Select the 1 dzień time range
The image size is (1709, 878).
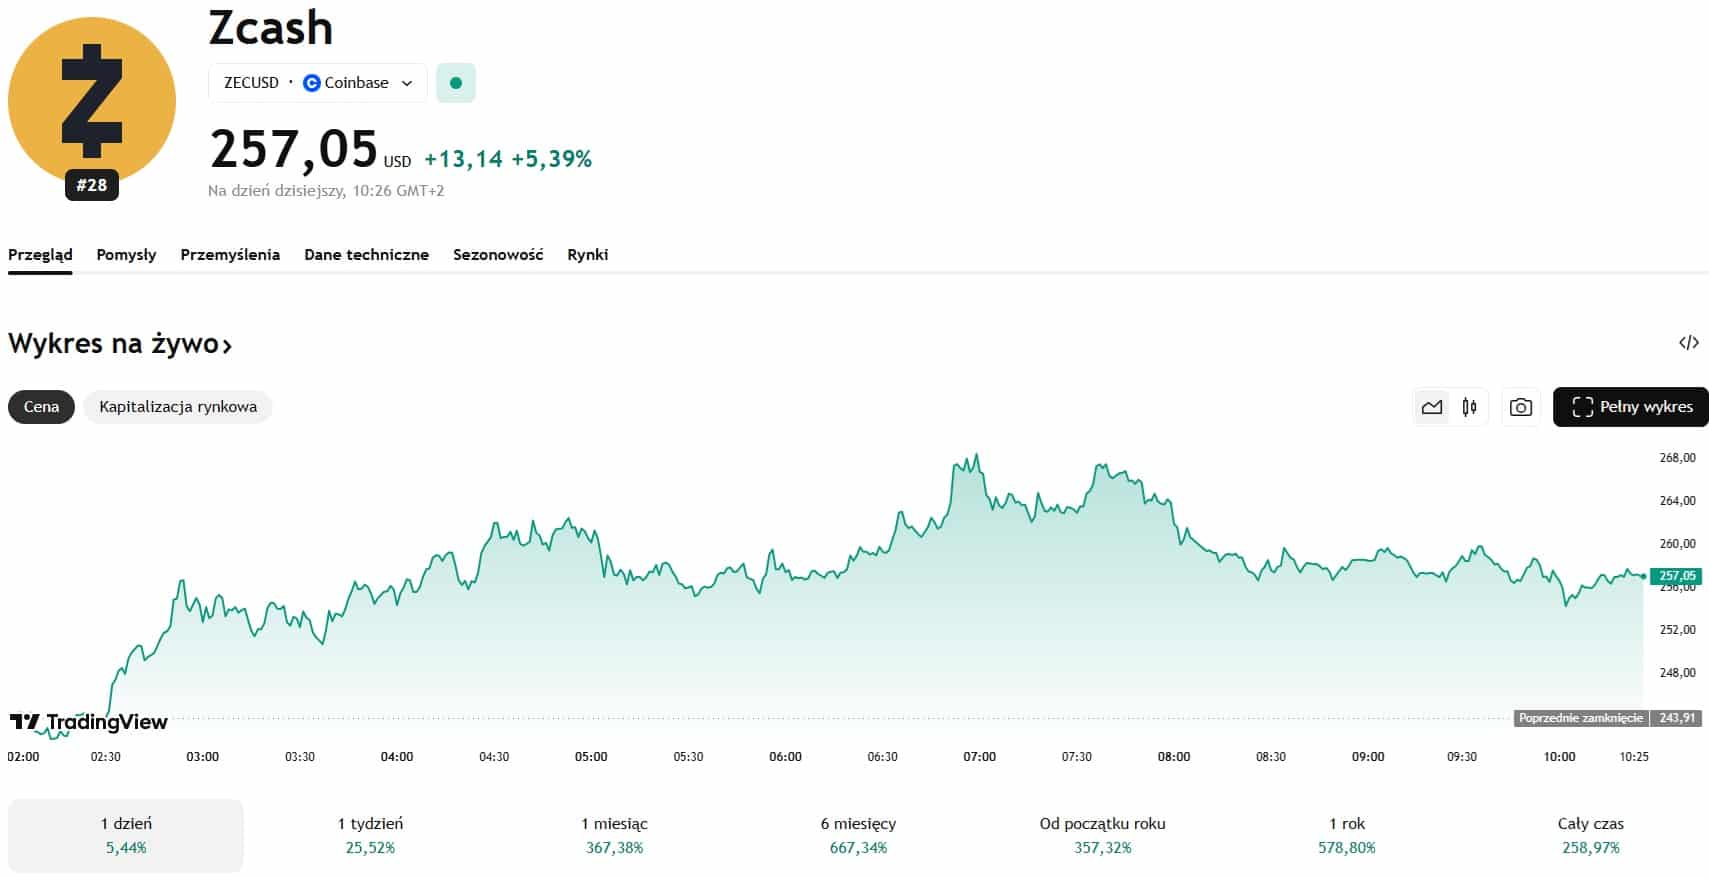[126, 835]
